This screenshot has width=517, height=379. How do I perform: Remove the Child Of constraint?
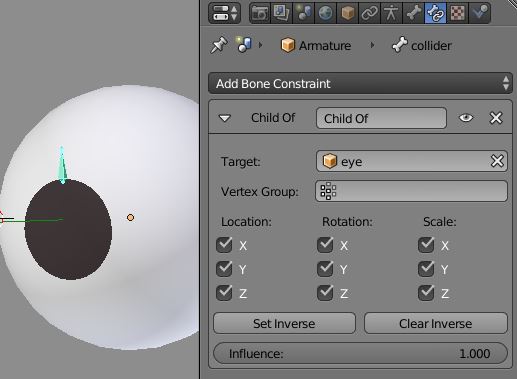pos(496,118)
